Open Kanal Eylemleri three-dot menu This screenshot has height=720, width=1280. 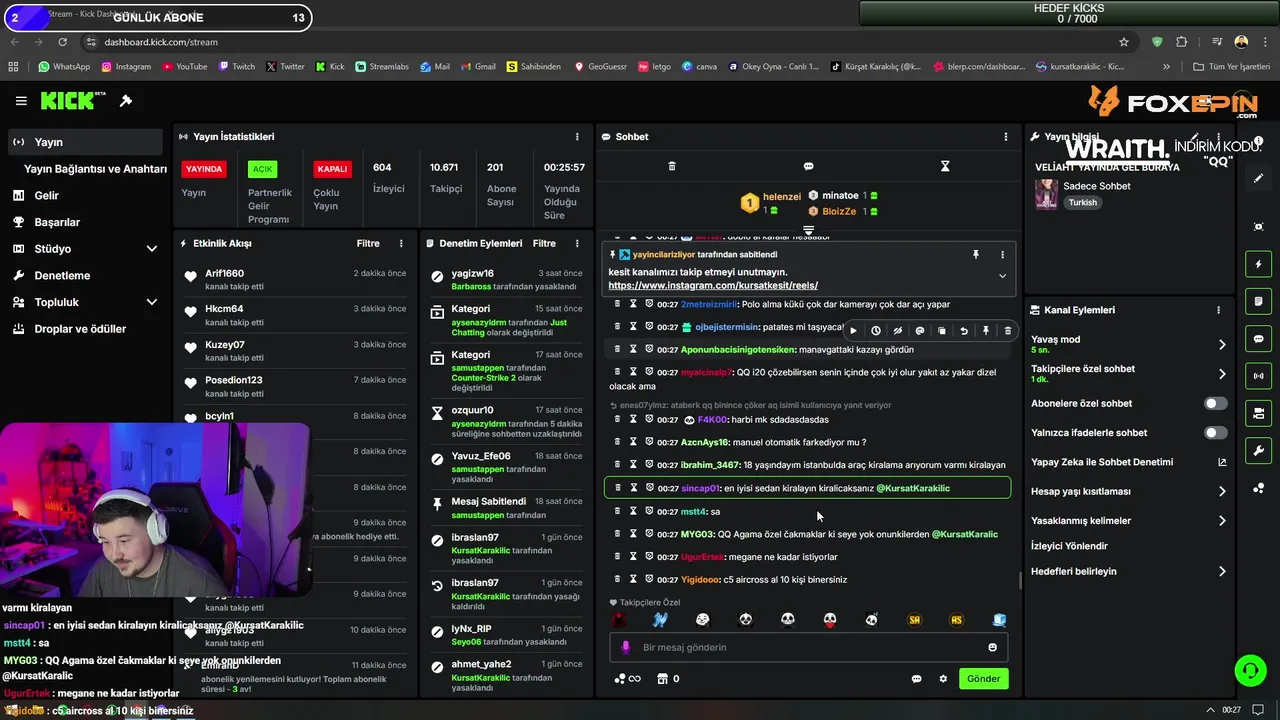coord(1218,310)
